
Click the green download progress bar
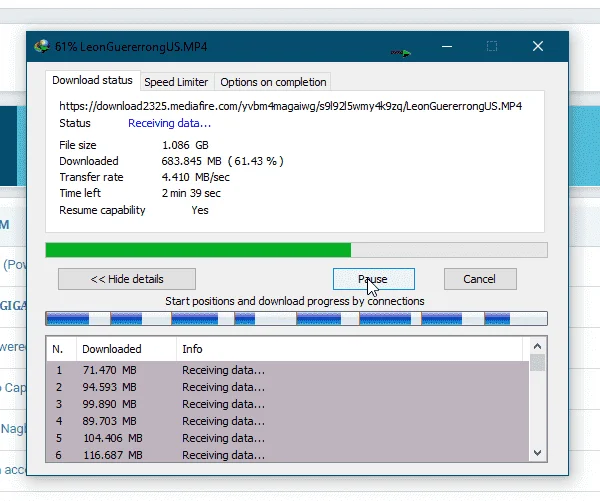[296, 250]
